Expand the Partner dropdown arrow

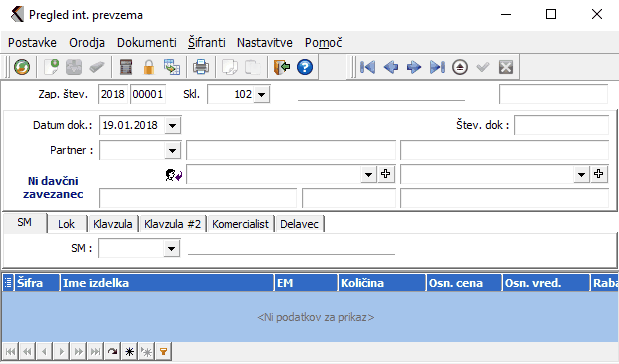tap(172, 150)
